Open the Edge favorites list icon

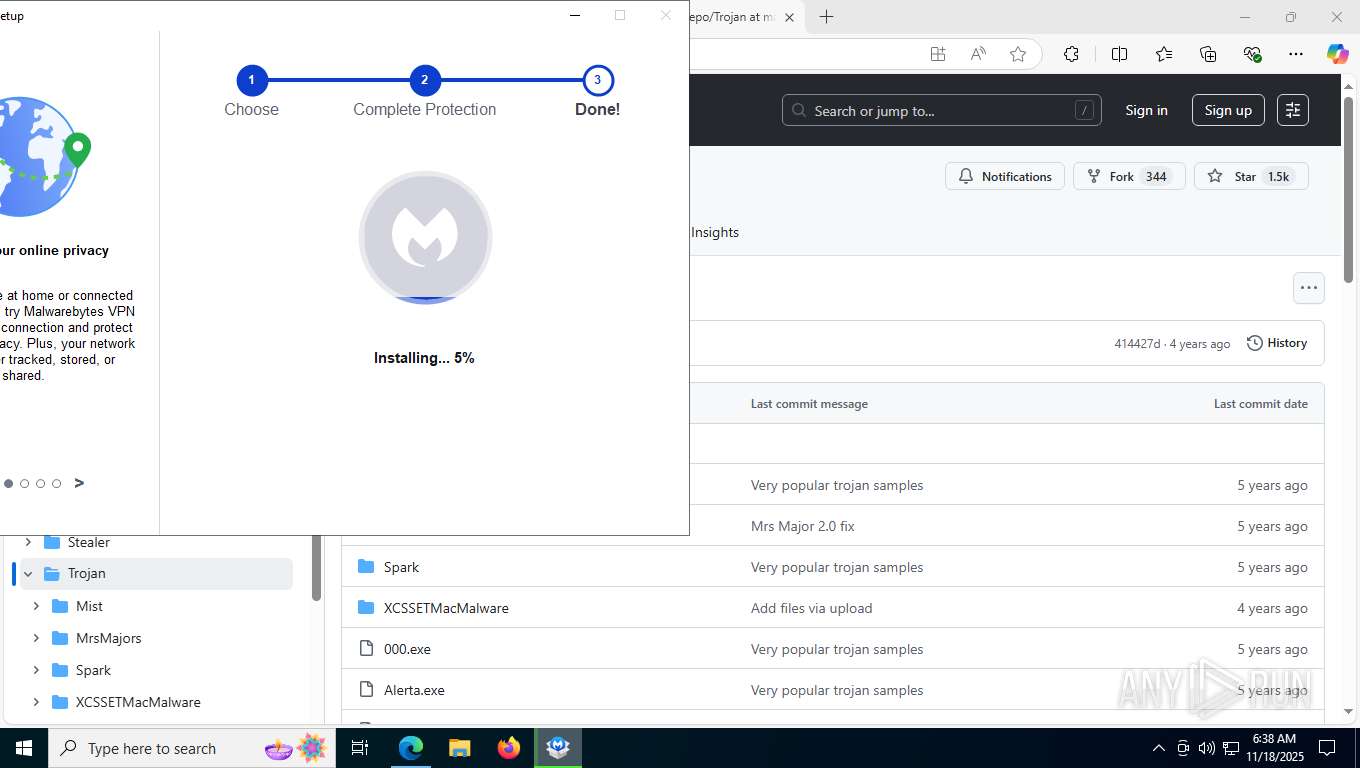click(x=1164, y=54)
